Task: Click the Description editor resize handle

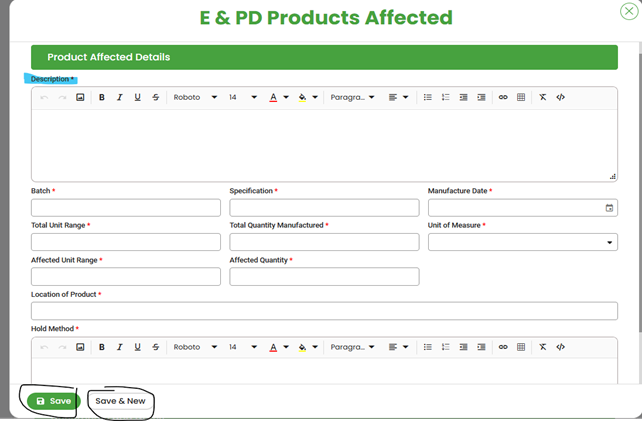Action: coord(613,177)
